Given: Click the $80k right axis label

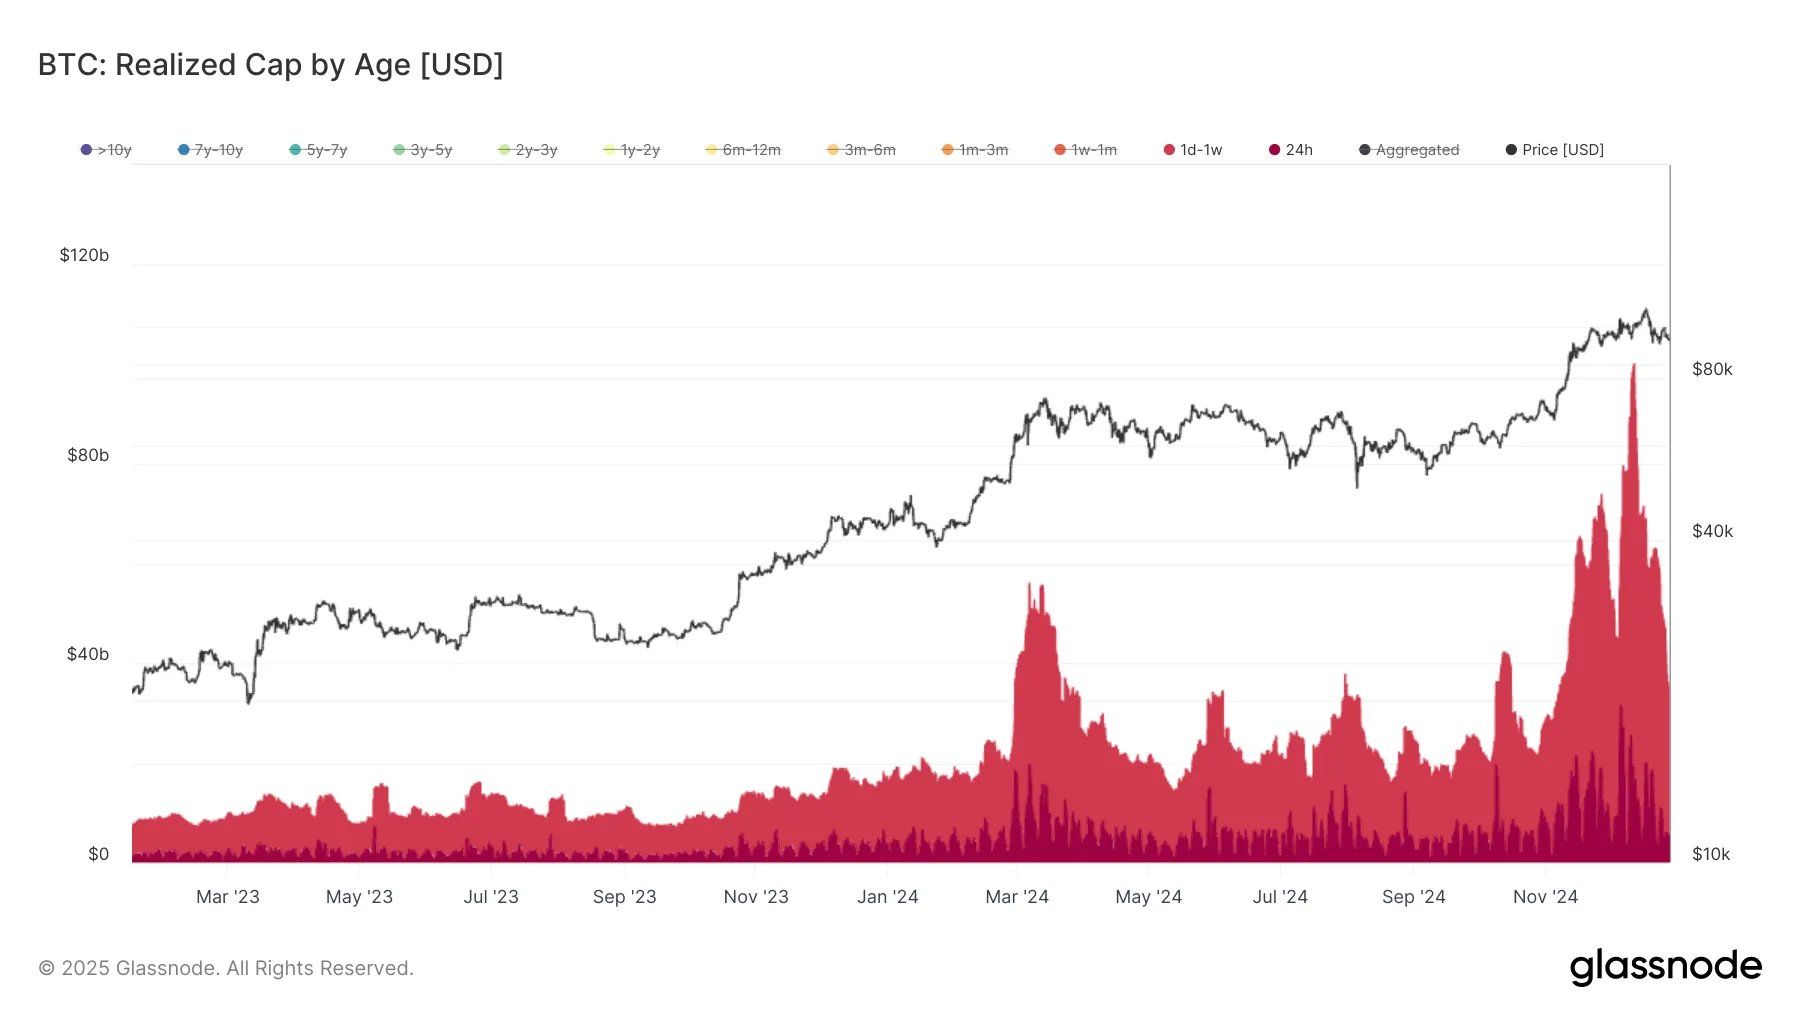Looking at the screenshot, I should [1712, 369].
